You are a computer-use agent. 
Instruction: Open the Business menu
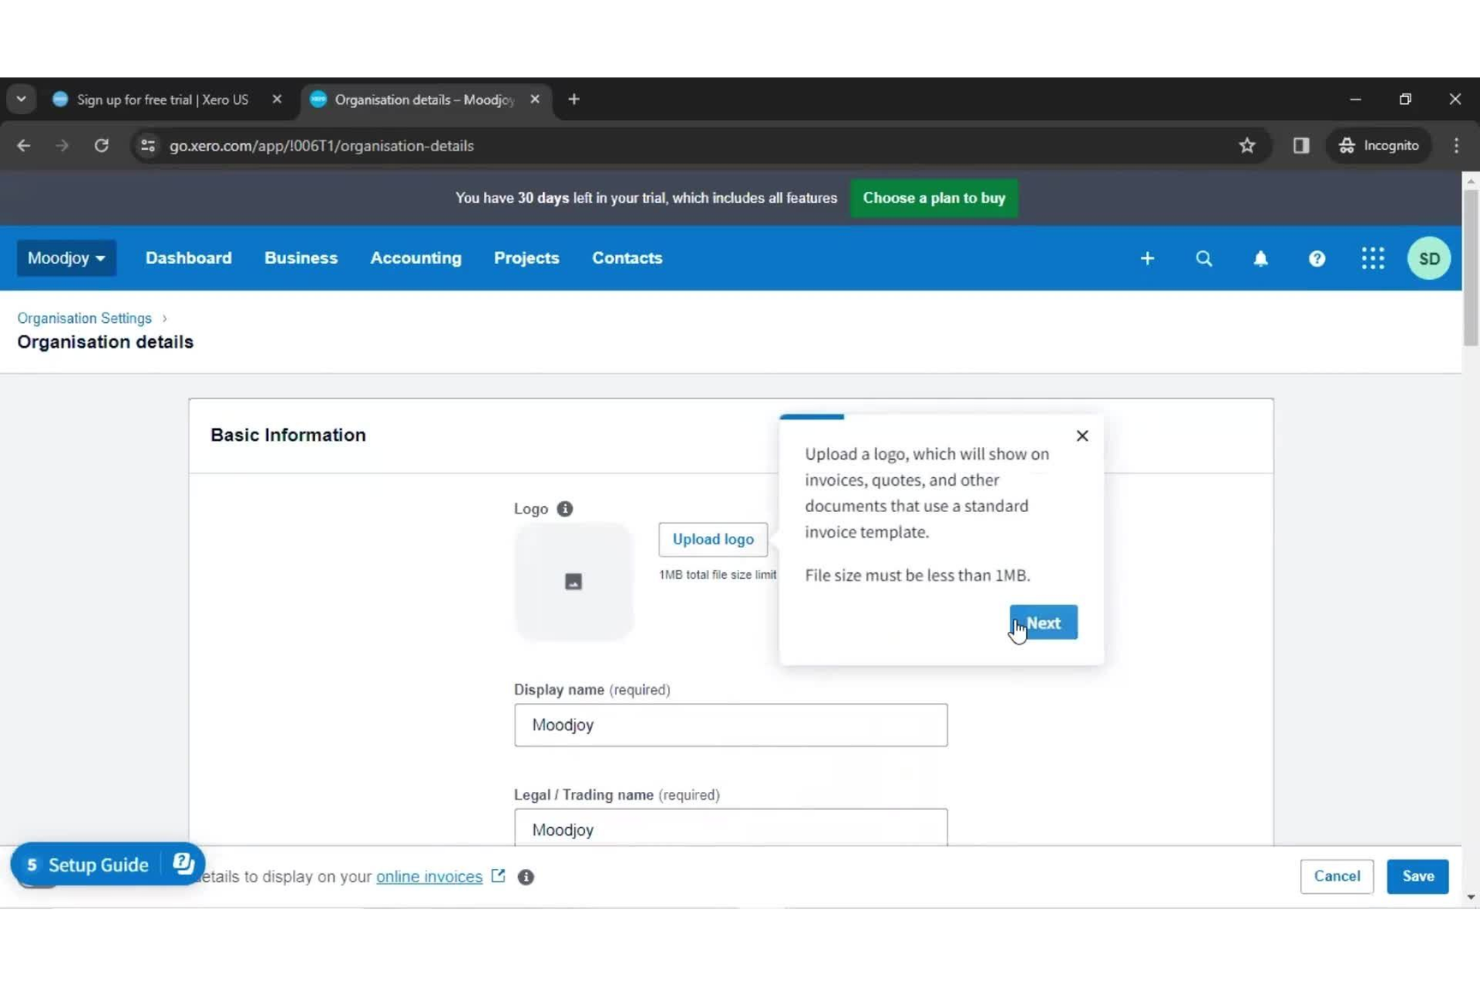tap(301, 258)
